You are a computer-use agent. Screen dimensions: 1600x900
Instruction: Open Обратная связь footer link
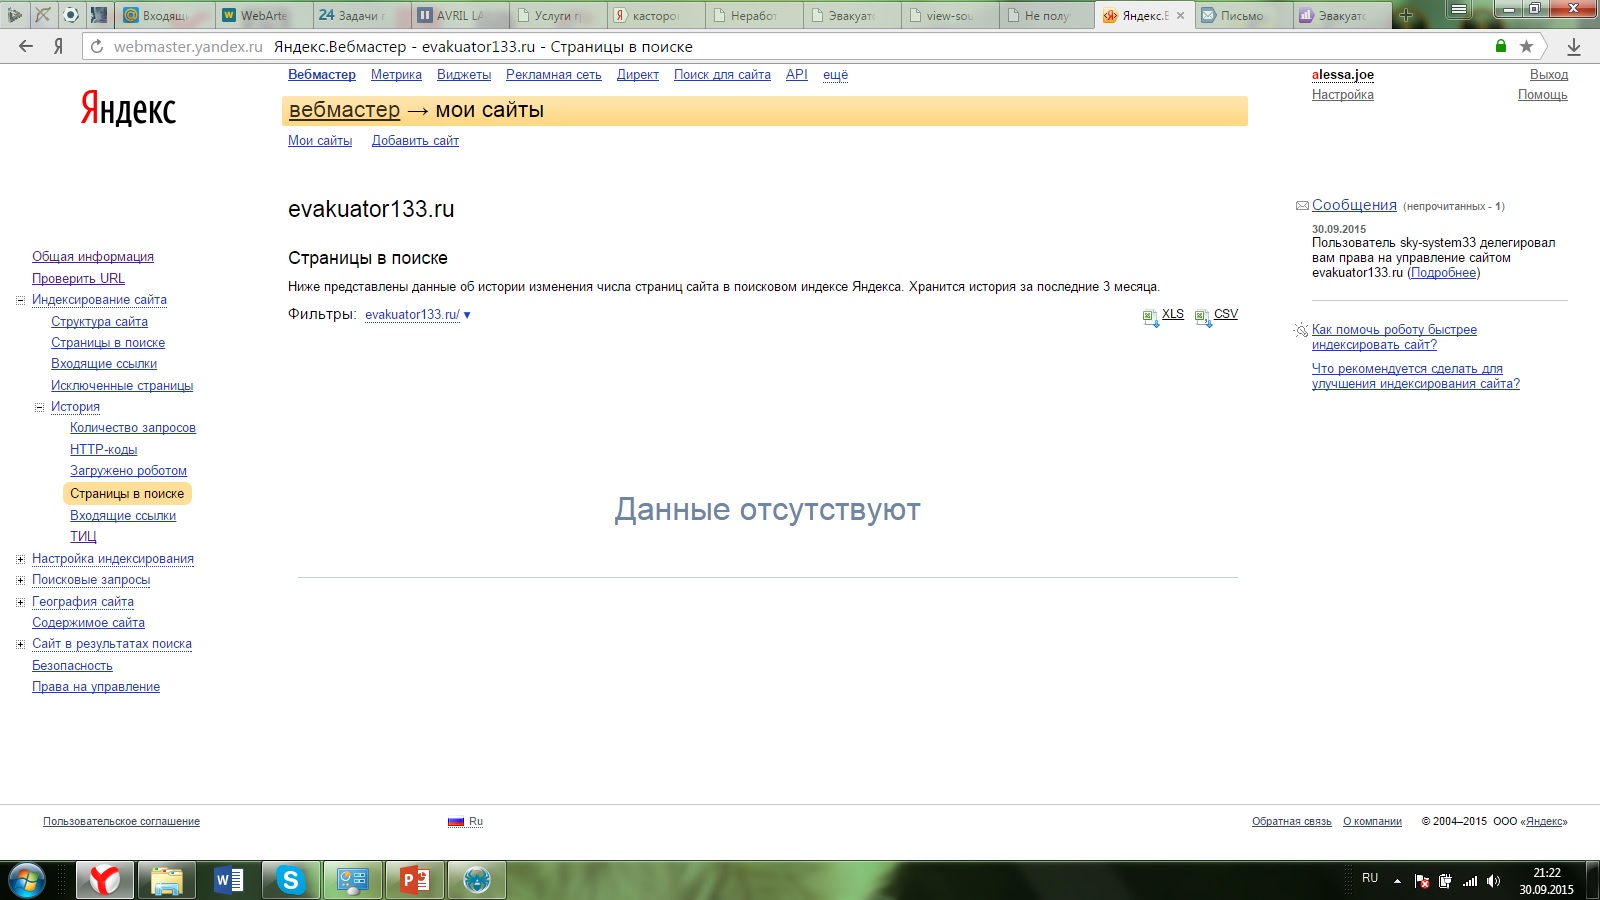(1291, 822)
